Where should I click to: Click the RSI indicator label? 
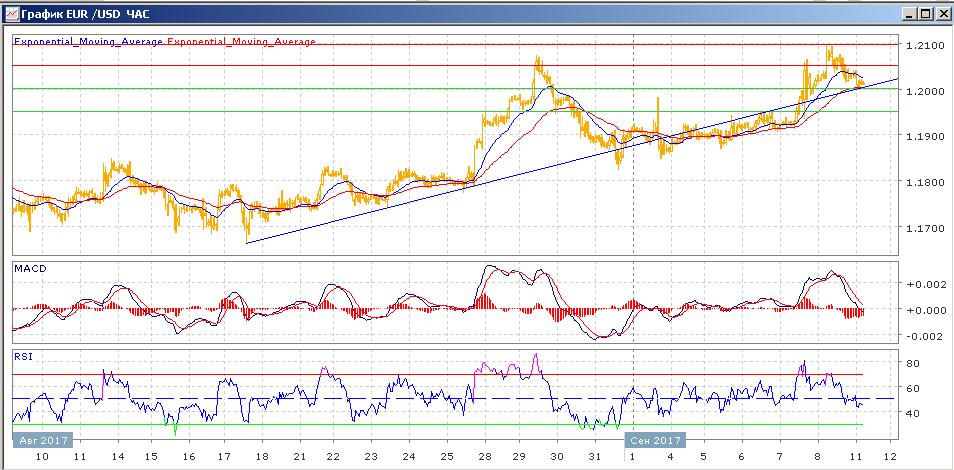click(21, 357)
